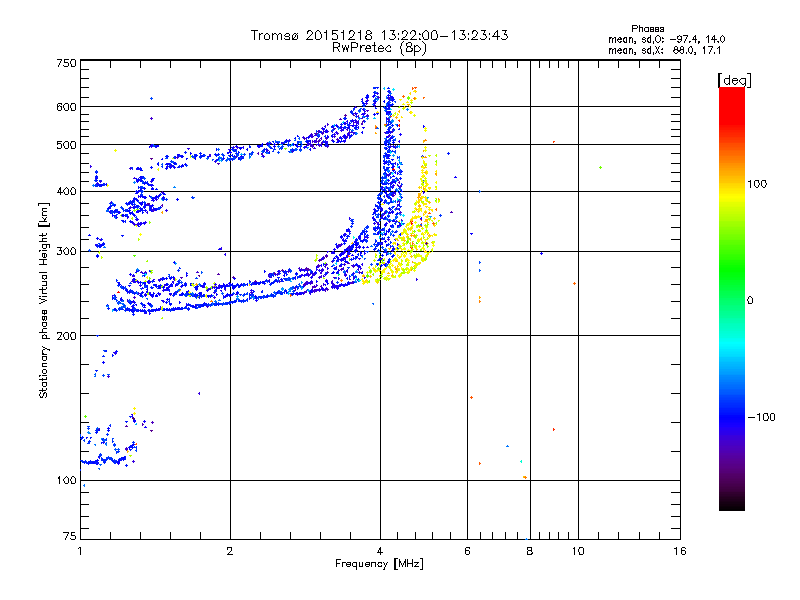Image resolution: width=800 pixels, height=600 pixels.
Task: Click the 'Frequency [MHz]' x-axis label
Action: [x=379, y=564]
